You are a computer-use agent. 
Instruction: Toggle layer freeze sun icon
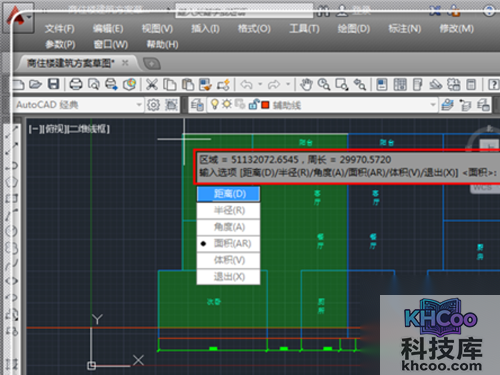[x=227, y=104]
